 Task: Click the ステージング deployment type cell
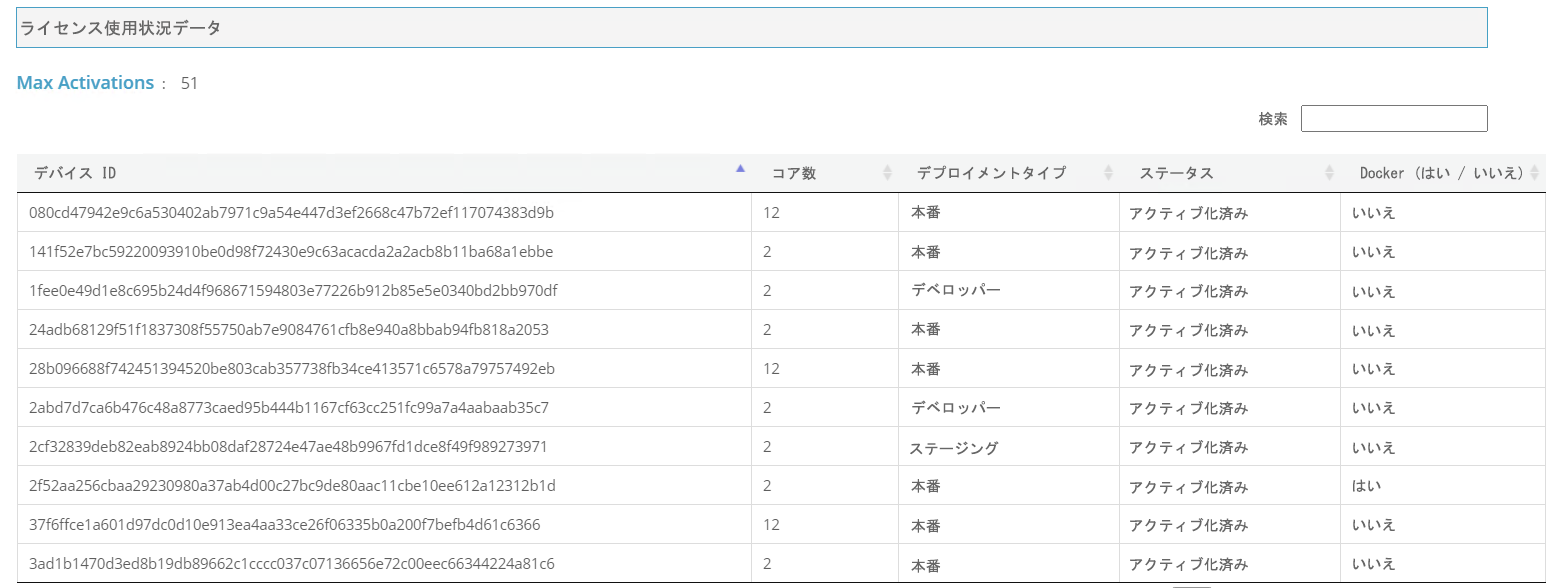tap(953, 448)
